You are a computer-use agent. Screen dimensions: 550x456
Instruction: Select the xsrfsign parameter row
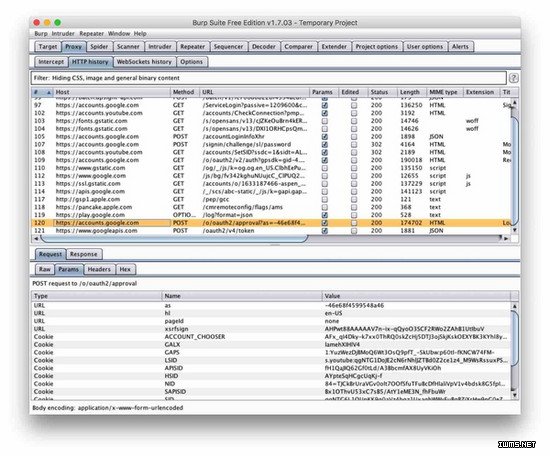[x=271, y=329]
